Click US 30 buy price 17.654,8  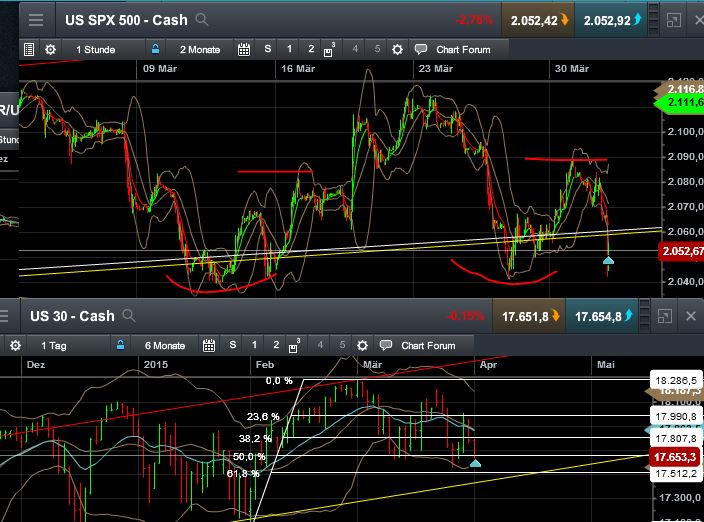[602, 316]
